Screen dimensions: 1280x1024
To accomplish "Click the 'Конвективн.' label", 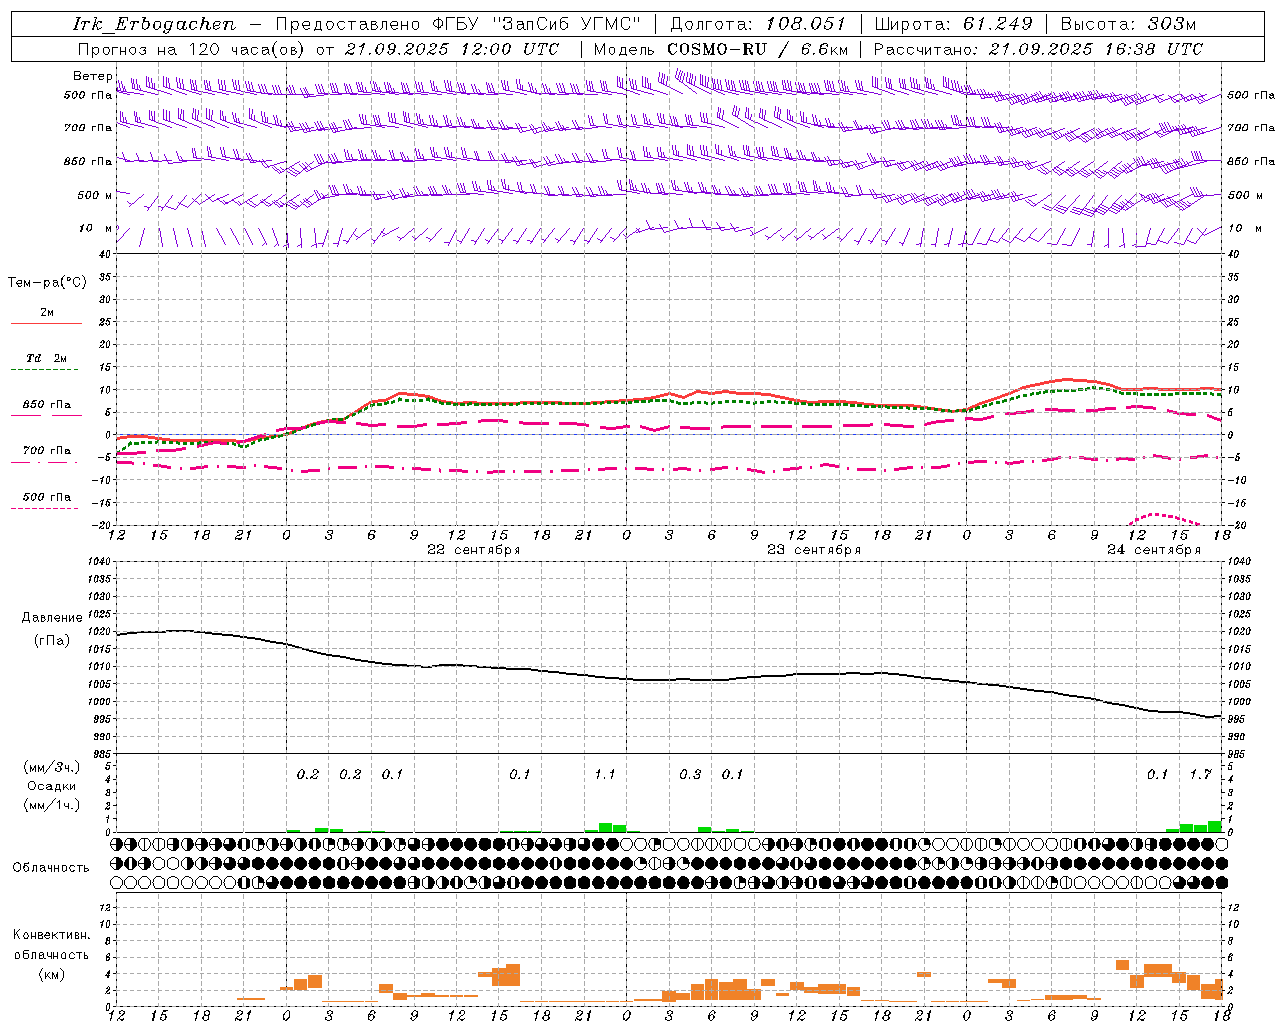I will click(51, 935).
